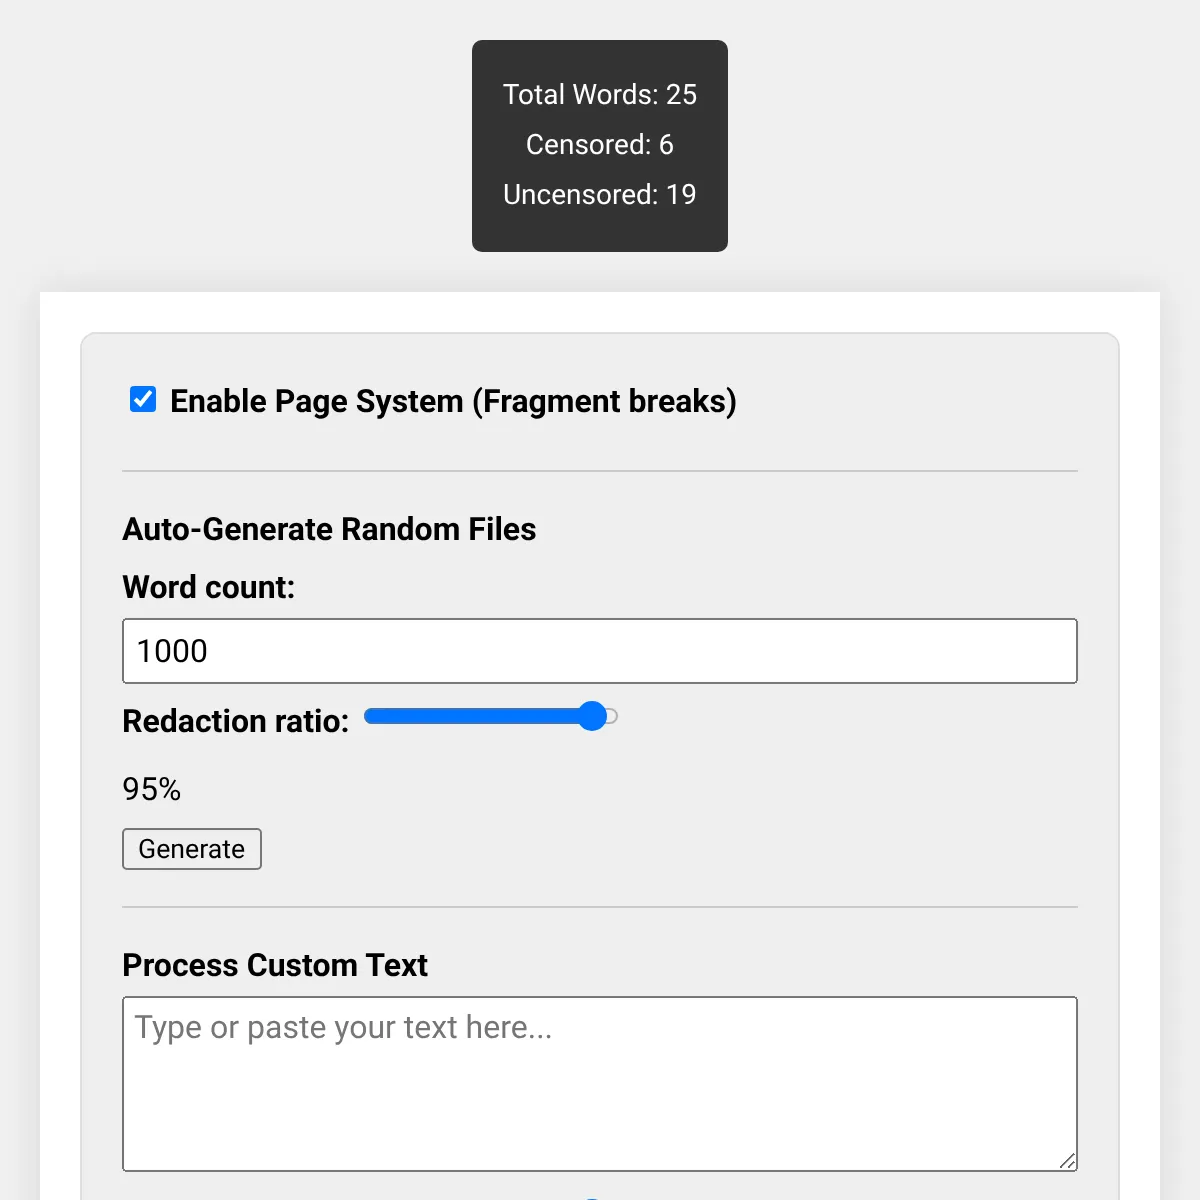Click the unfilled right end of the redaction slider
This screenshot has height=1200, width=1200.
[x=612, y=716]
